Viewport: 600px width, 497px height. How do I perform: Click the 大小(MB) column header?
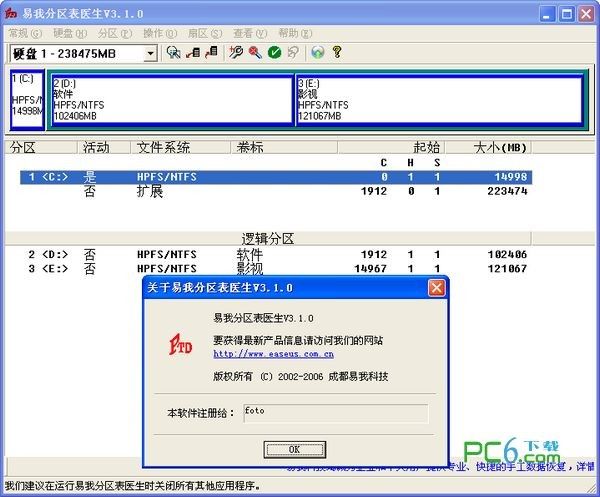(488, 147)
